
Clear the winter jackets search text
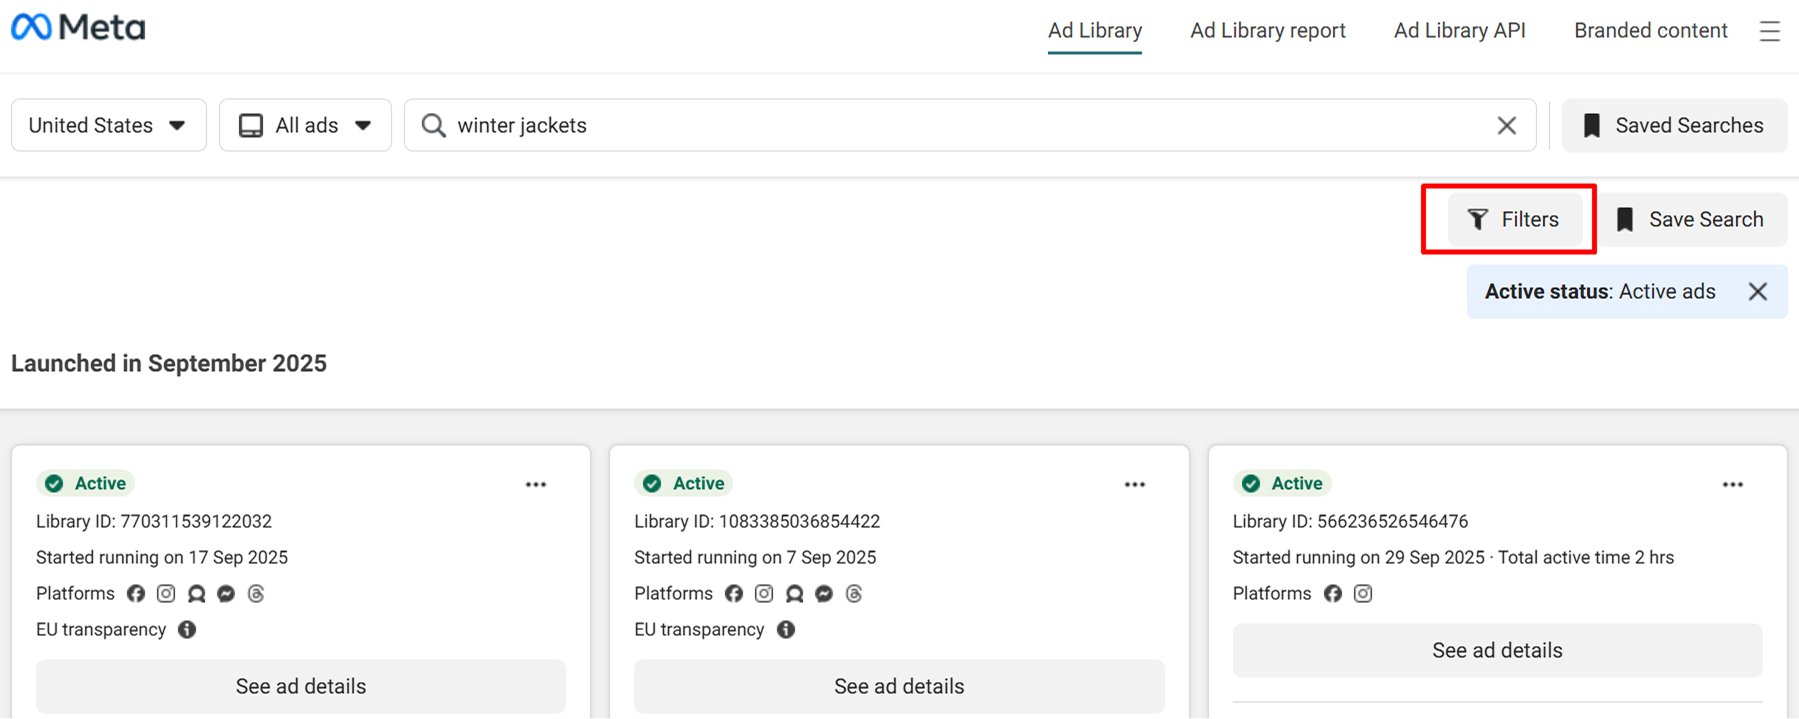(x=1506, y=126)
